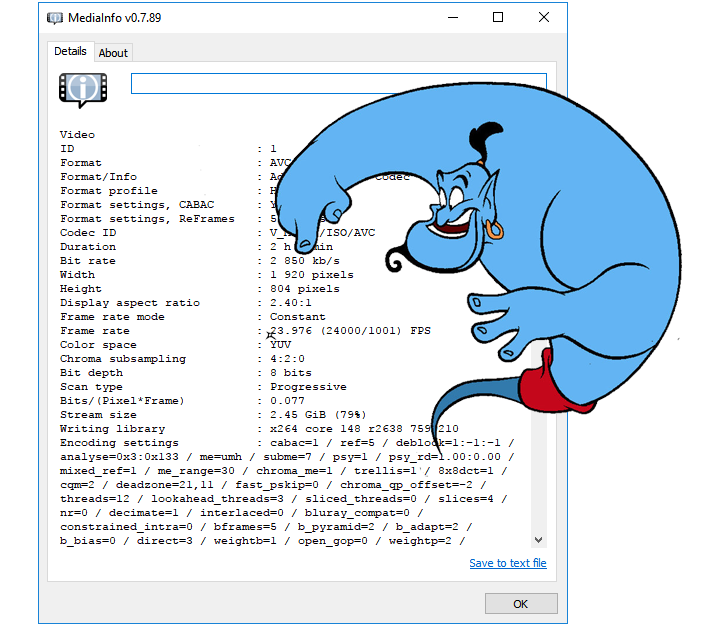Click the MediaInfo v0.7.89 window title
The height and width of the screenshot is (625, 702).
(115, 18)
